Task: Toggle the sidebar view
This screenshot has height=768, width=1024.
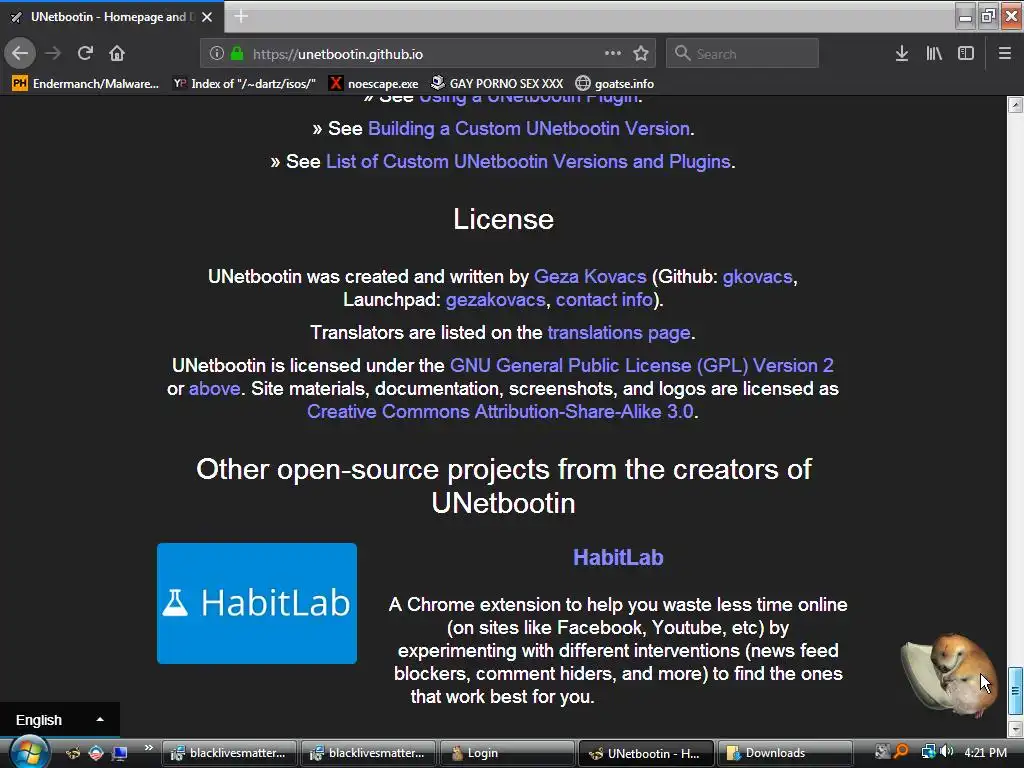Action: (x=966, y=54)
